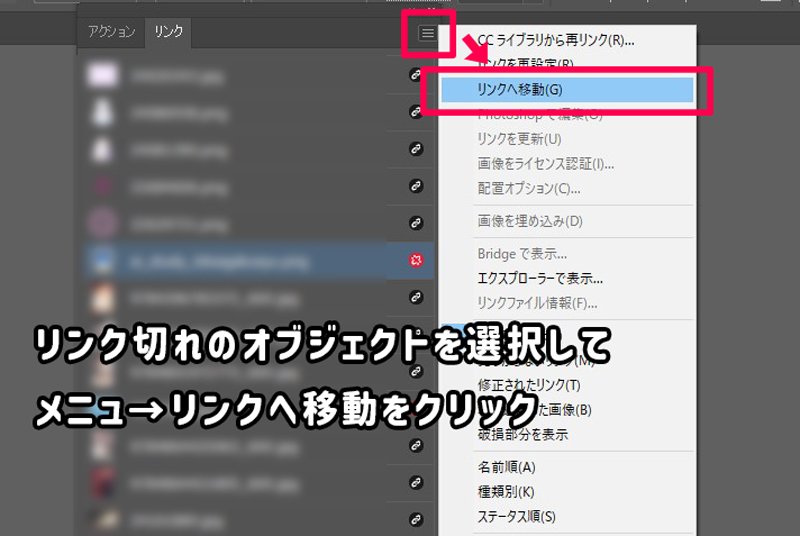Switch to the アクション tab

[111, 32]
